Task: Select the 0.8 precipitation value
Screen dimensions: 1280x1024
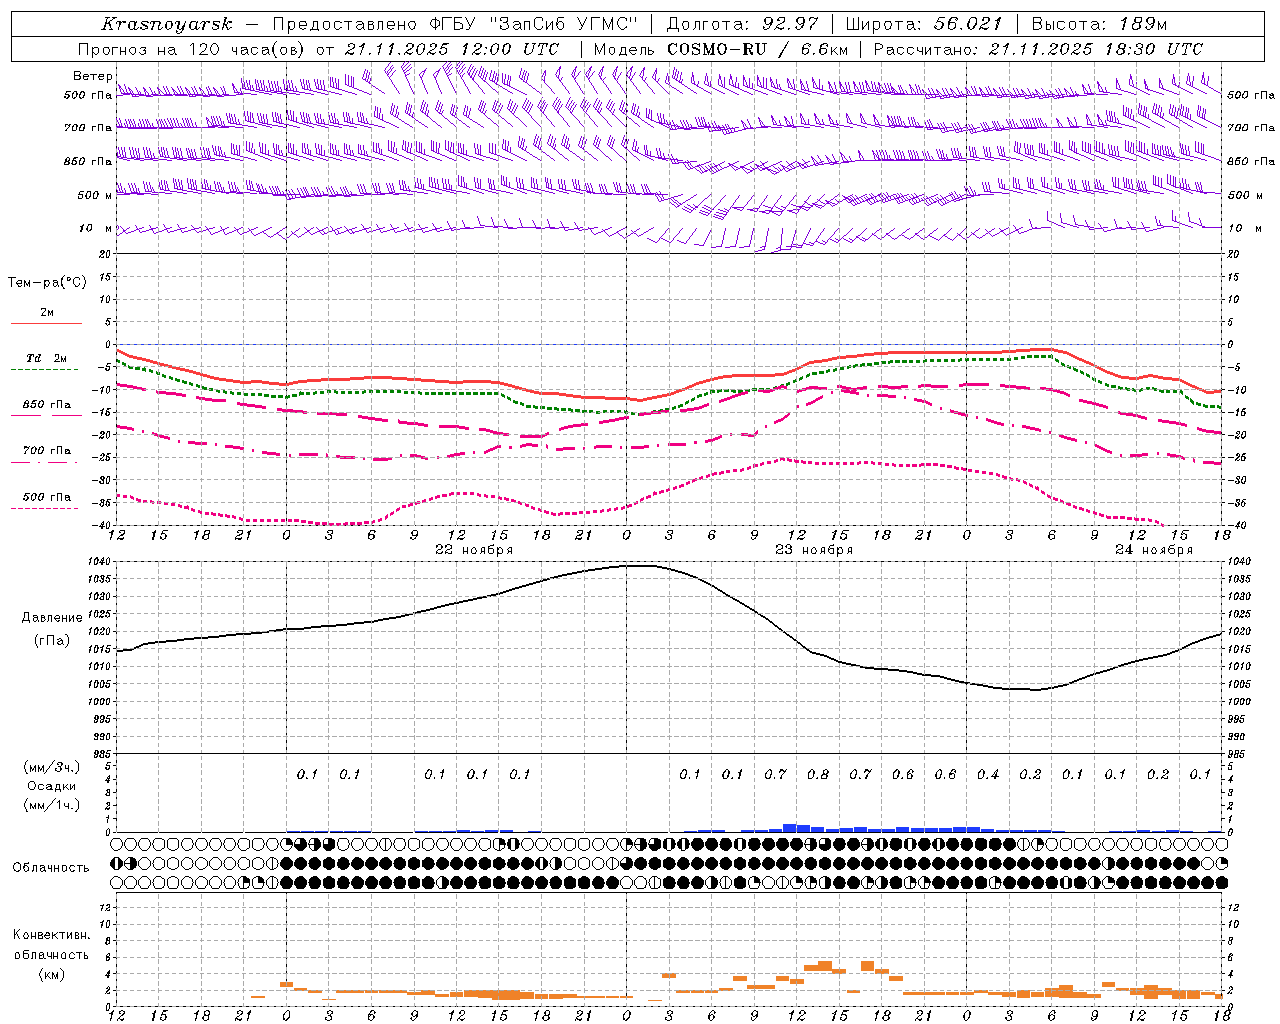Action: 818,774
